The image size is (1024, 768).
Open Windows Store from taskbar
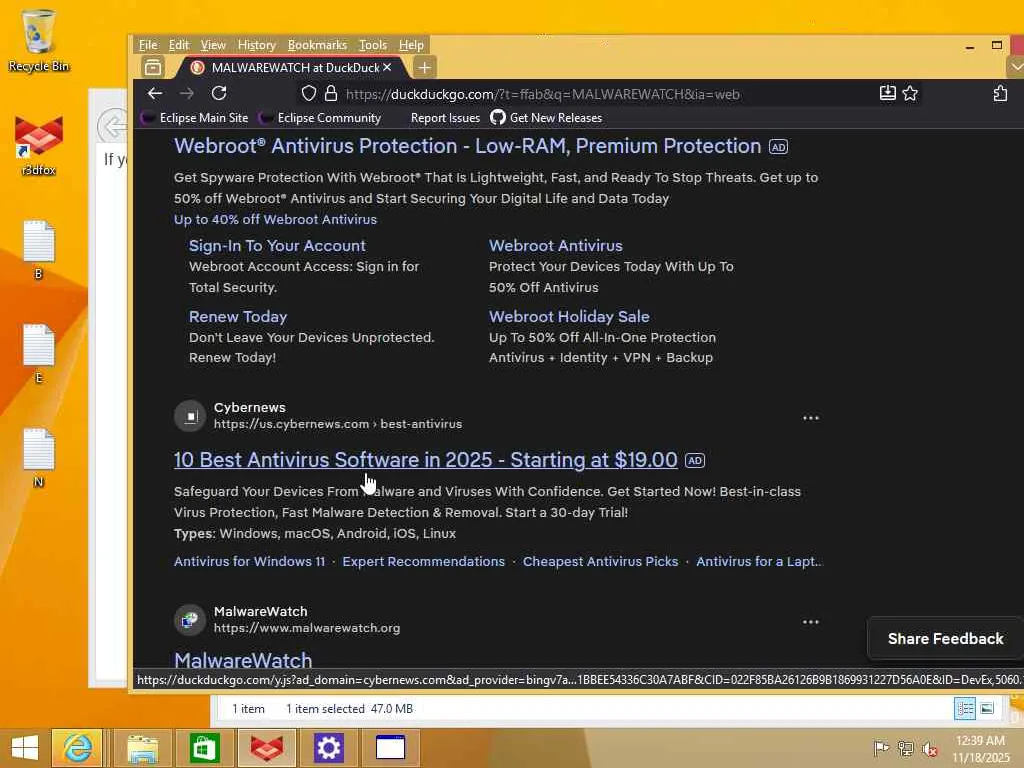point(204,748)
